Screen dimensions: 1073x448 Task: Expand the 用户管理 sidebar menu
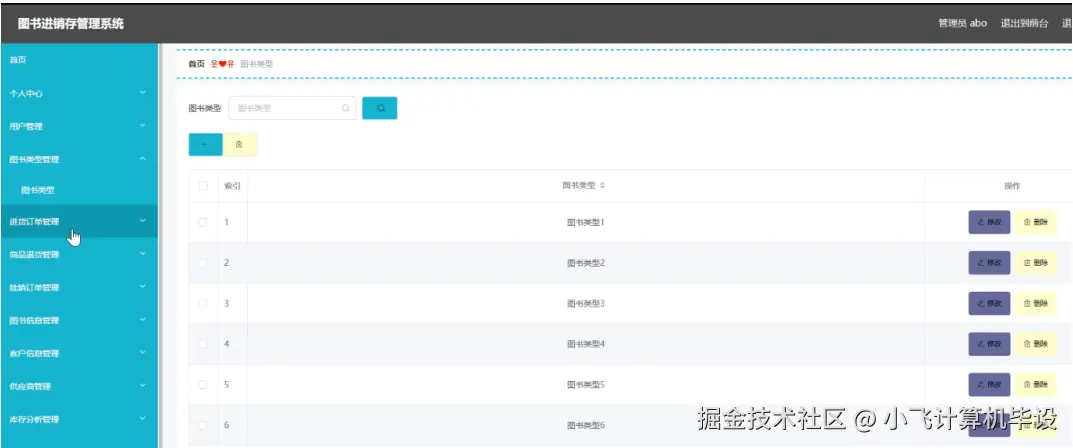[x=79, y=126]
